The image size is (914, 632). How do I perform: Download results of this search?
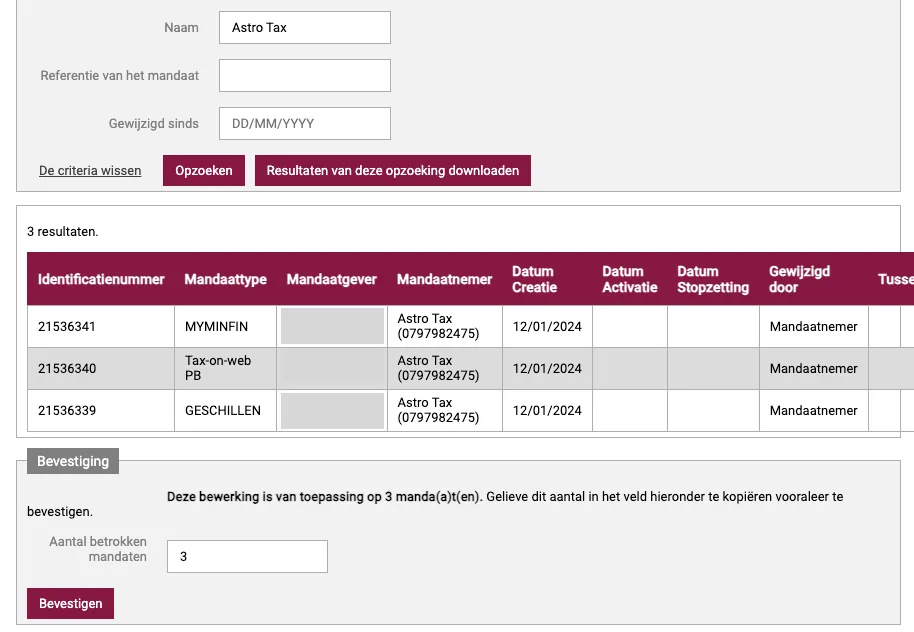(393, 170)
